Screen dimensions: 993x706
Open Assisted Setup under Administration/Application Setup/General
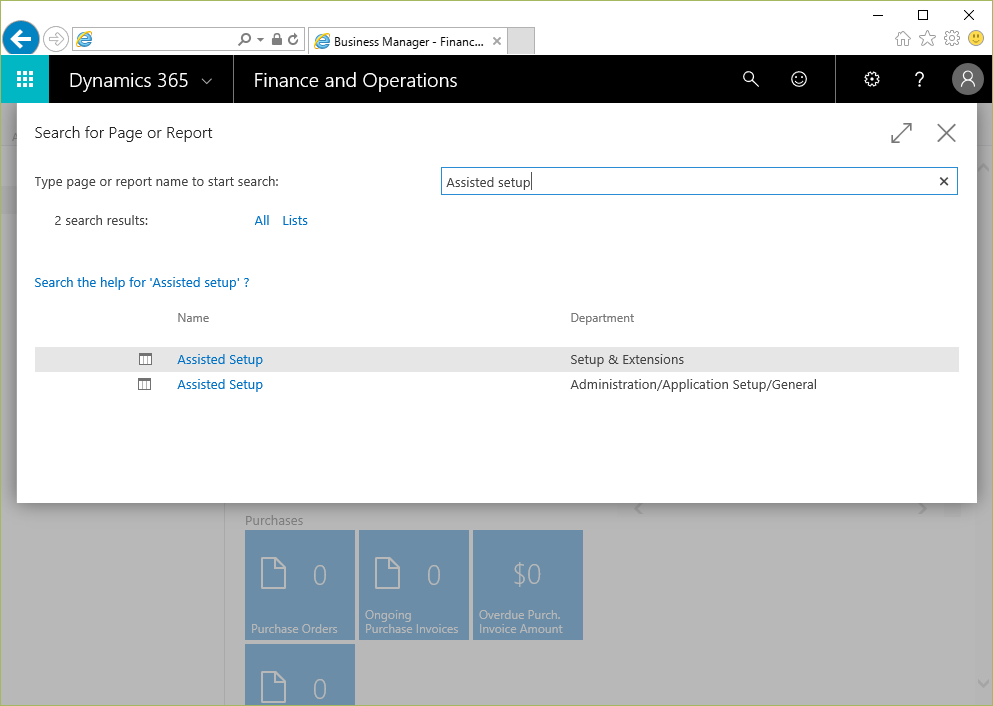tap(220, 385)
